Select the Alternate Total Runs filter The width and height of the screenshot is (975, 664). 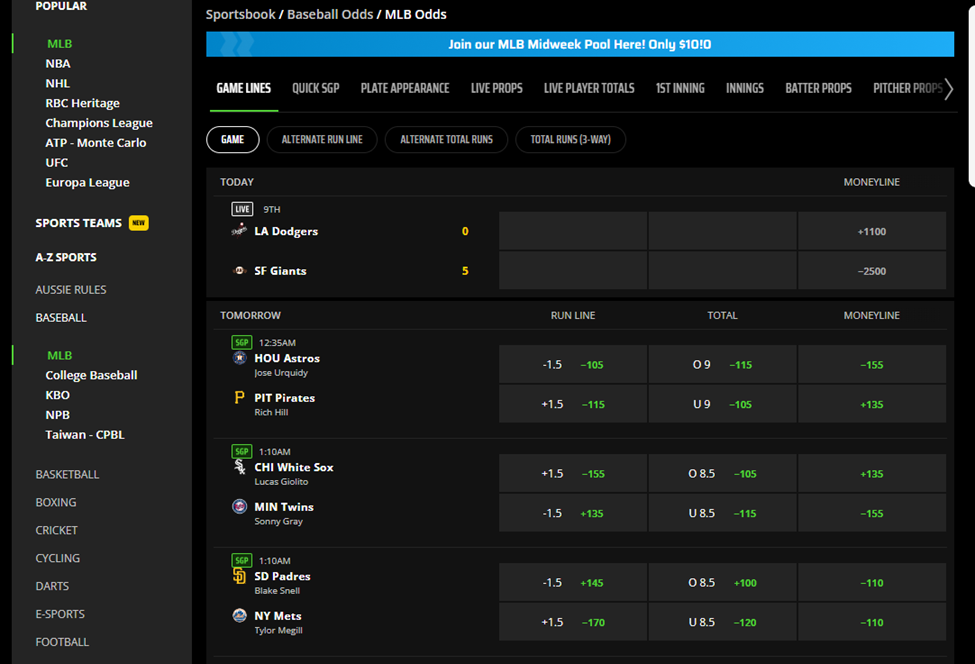coord(446,139)
